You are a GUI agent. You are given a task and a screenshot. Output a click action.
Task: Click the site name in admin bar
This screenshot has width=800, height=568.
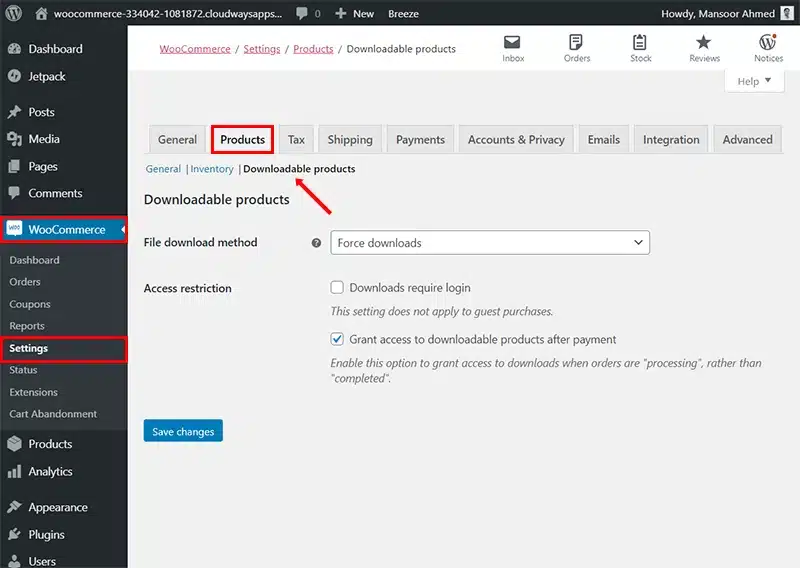(x=168, y=14)
